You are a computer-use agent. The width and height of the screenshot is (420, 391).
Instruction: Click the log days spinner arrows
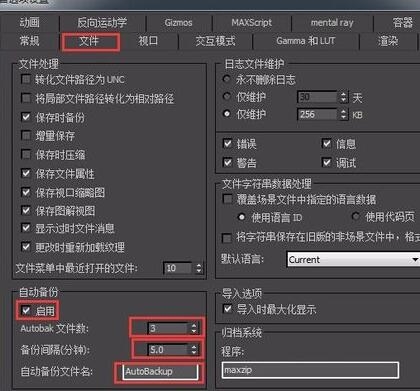344,97
